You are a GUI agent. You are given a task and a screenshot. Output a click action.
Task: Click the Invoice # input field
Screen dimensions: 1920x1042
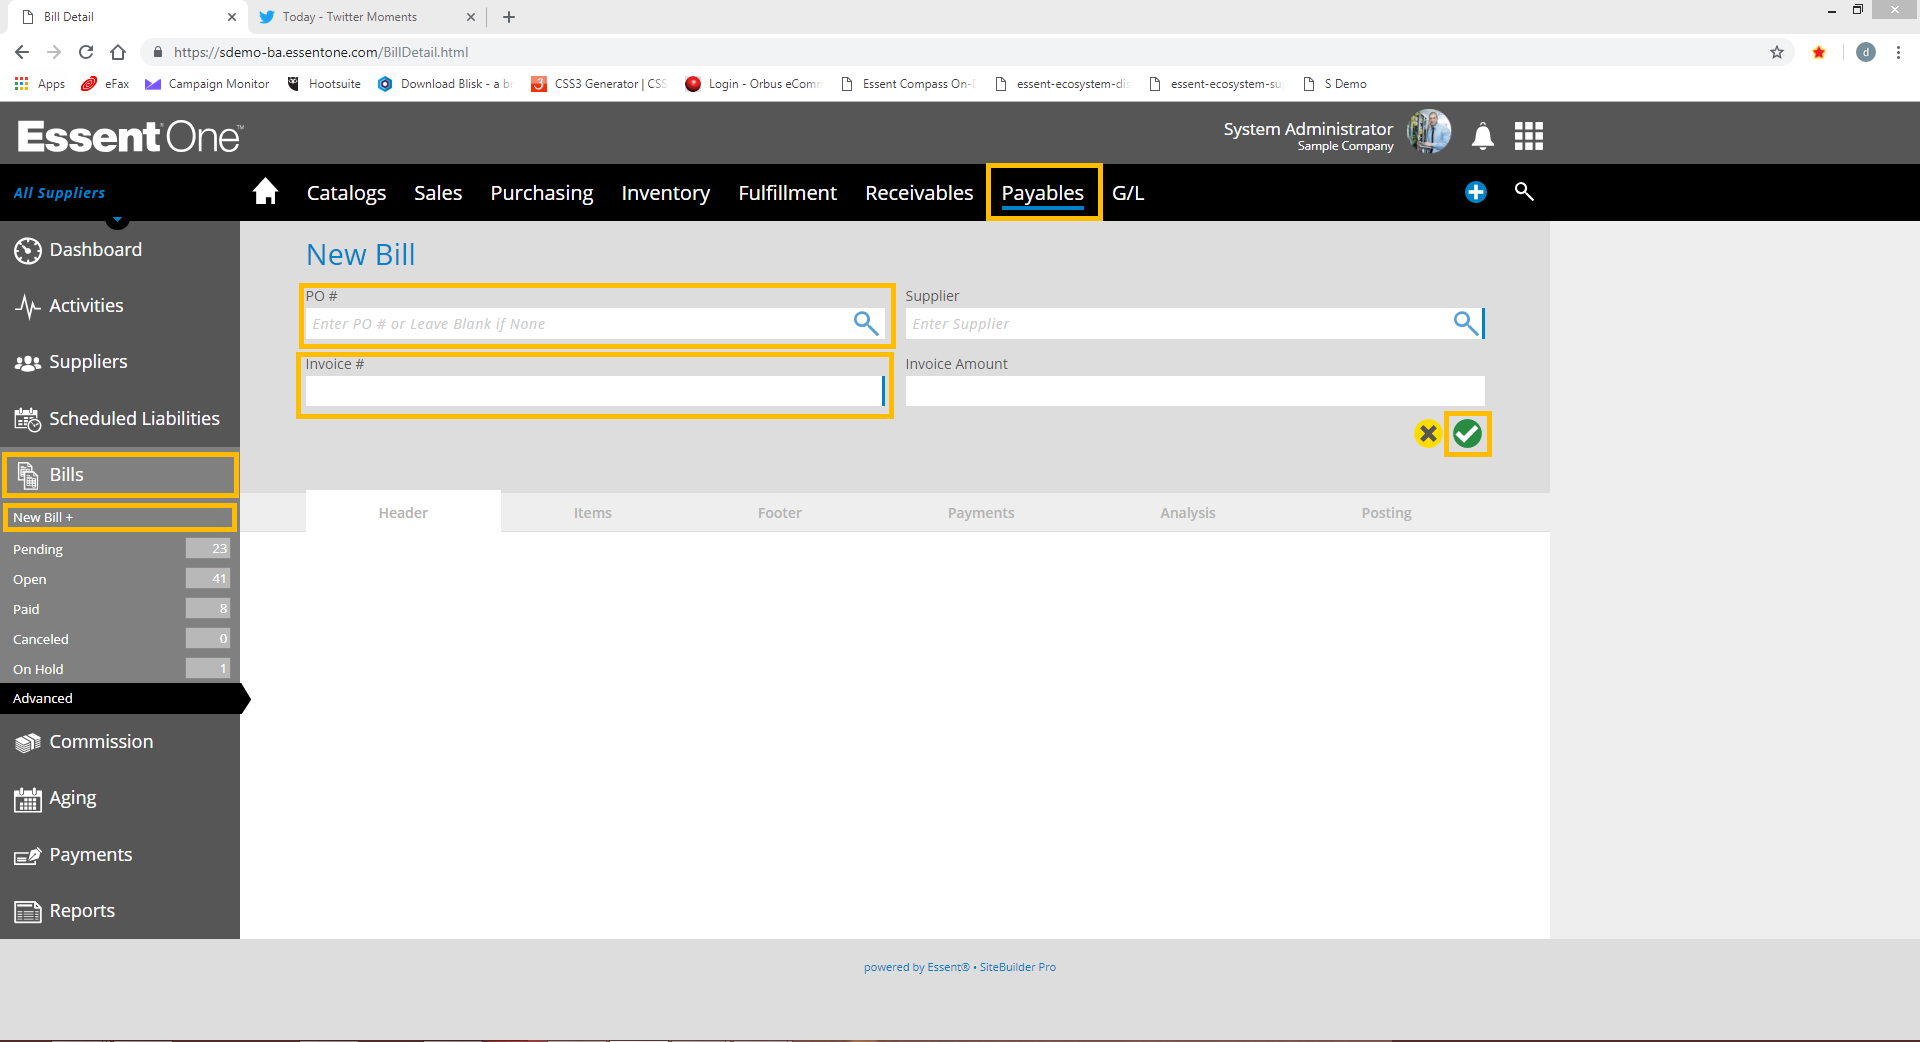(x=594, y=391)
